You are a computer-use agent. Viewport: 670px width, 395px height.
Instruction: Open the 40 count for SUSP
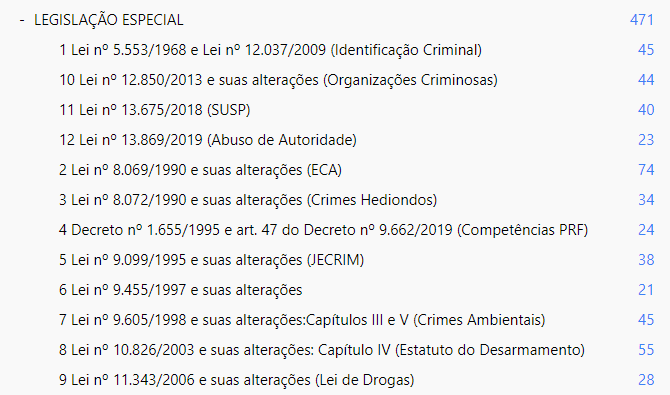point(646,110)
